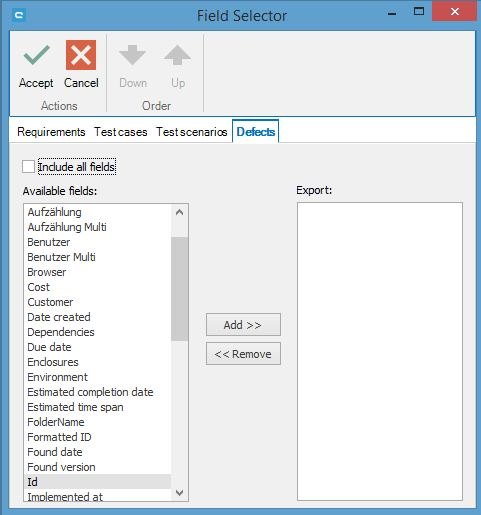Click the app icon in title bar
This screenshot has height=515, width=481.
[x=19, y=15]
